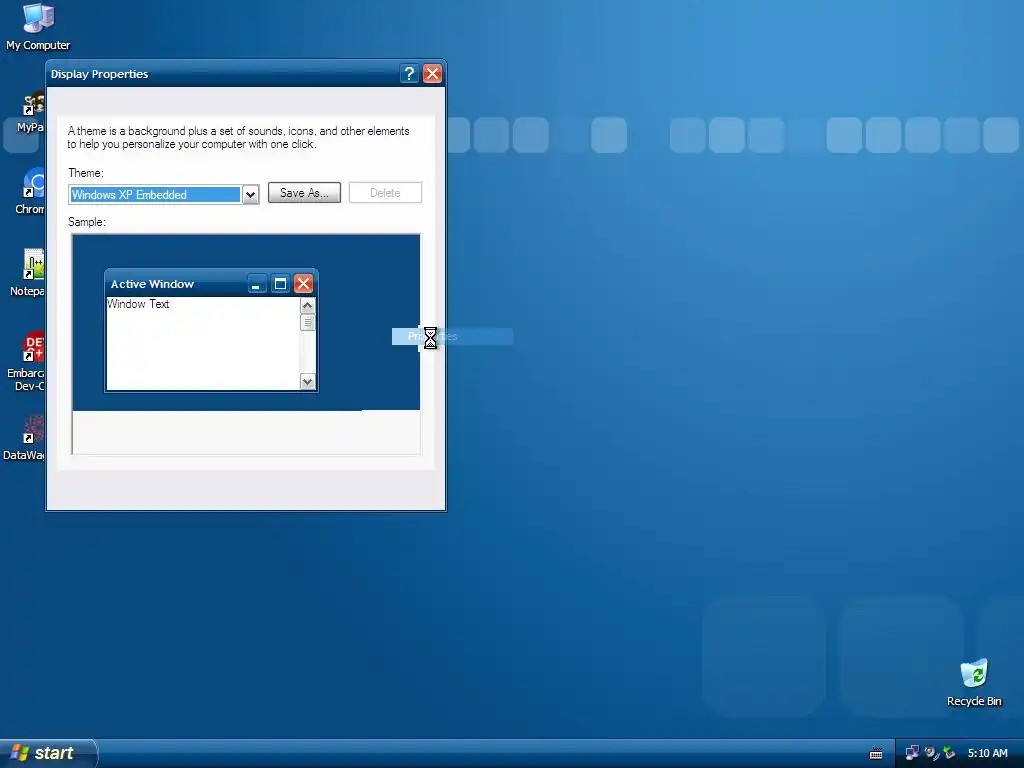
Task: Click the sample Active Window minimize icon
Action: (x=257, y=284)
